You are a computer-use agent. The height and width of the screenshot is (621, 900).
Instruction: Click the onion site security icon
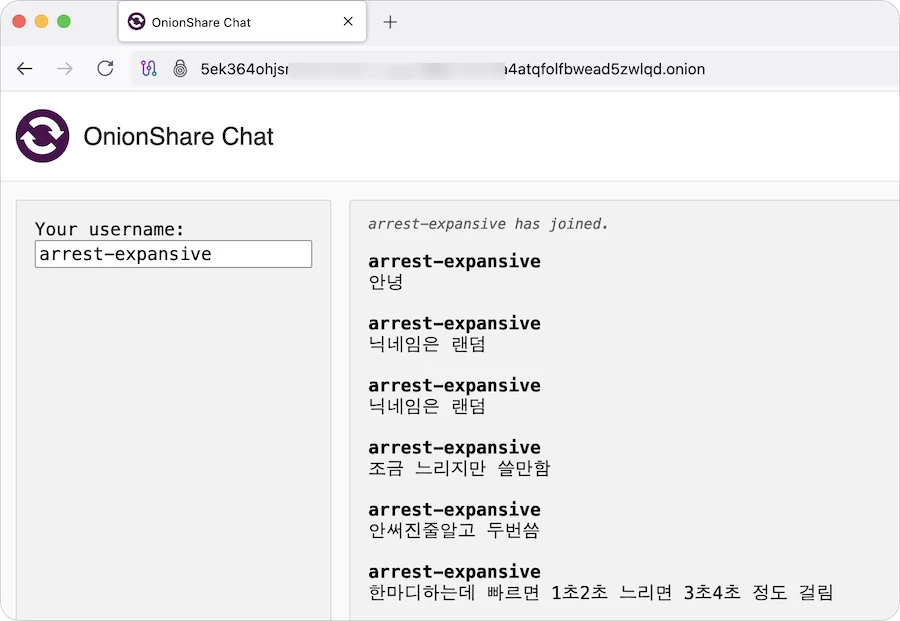180,69
